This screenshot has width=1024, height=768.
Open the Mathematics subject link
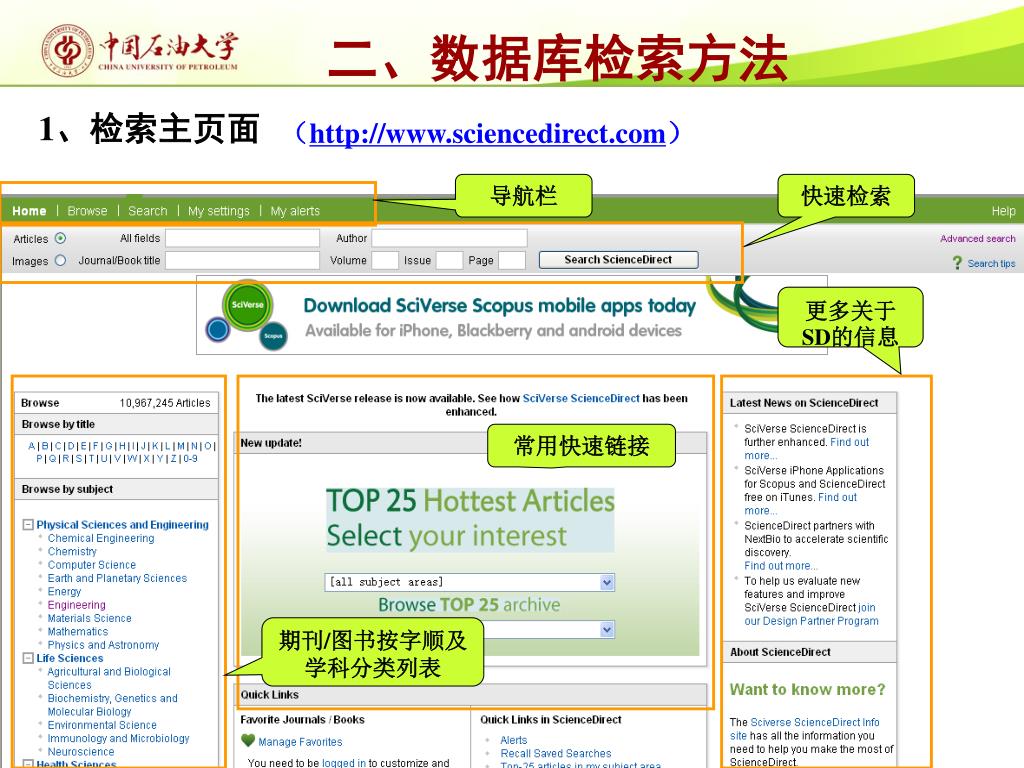point(78,632)
